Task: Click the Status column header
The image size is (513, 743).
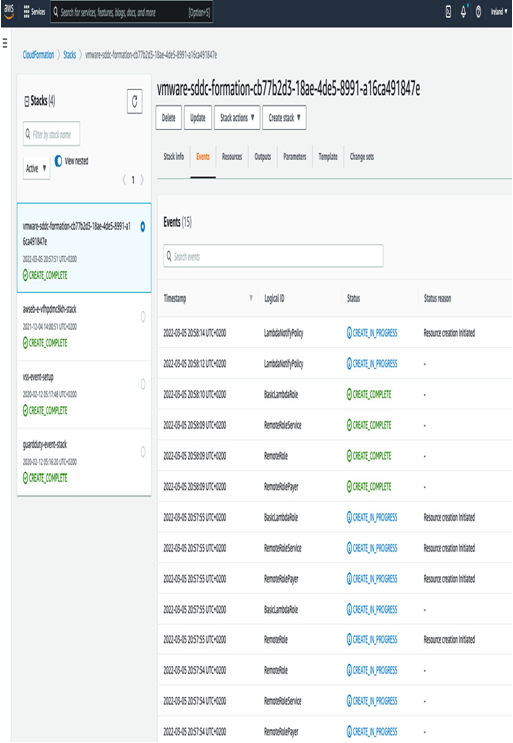Action: click(353, 298)
